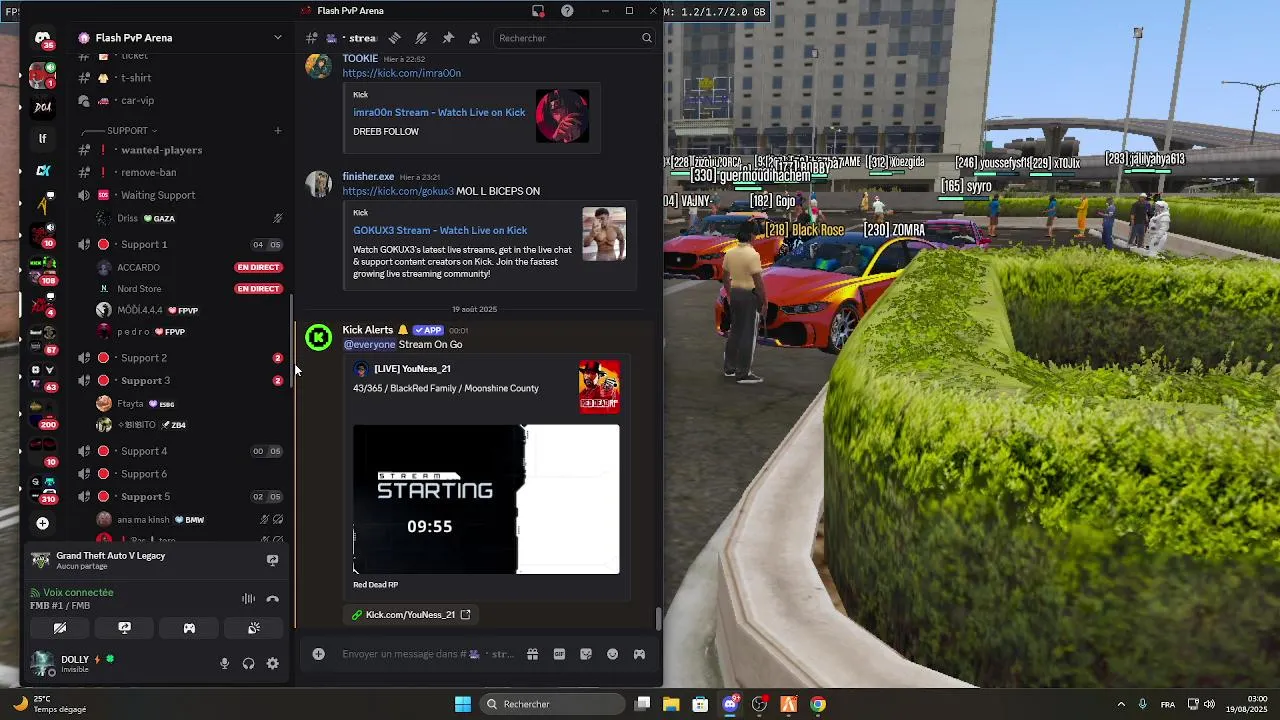This screenshot has height=720, width=1280.
Task: Open File Explorer from taskbar
Action: click(x=671, y=704)
